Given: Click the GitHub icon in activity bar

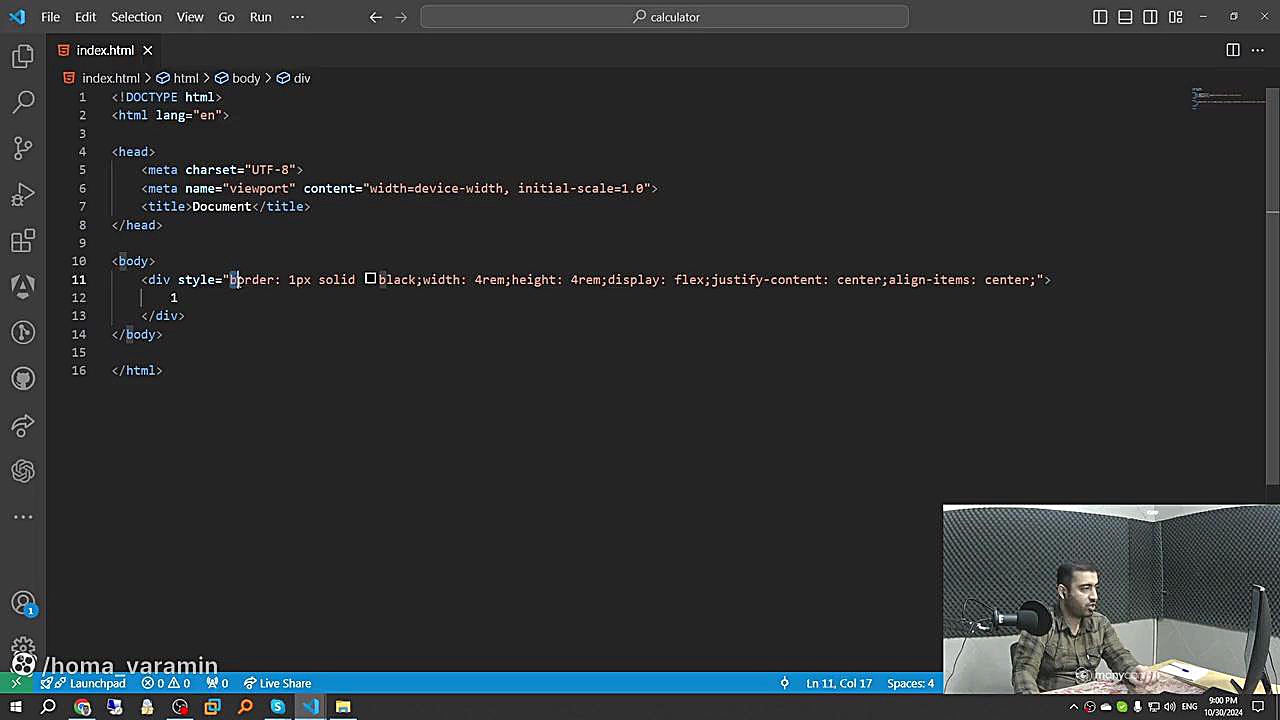Looking at the screenshot, I should tap(23, 378).
